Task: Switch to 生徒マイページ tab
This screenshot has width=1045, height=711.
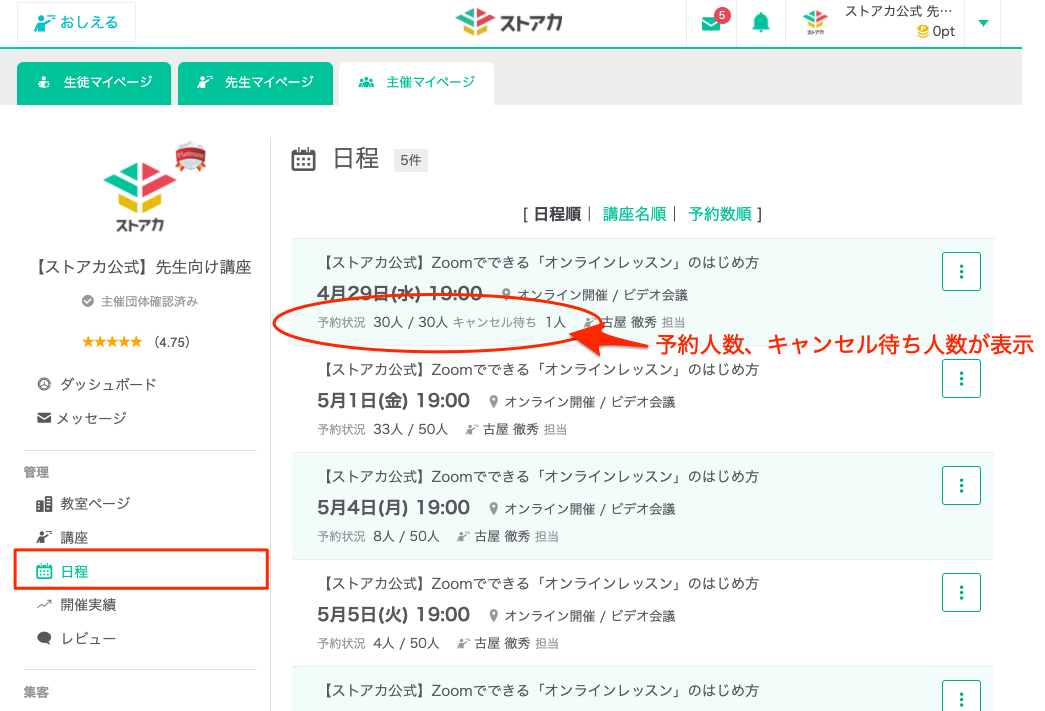Action: 94,83
